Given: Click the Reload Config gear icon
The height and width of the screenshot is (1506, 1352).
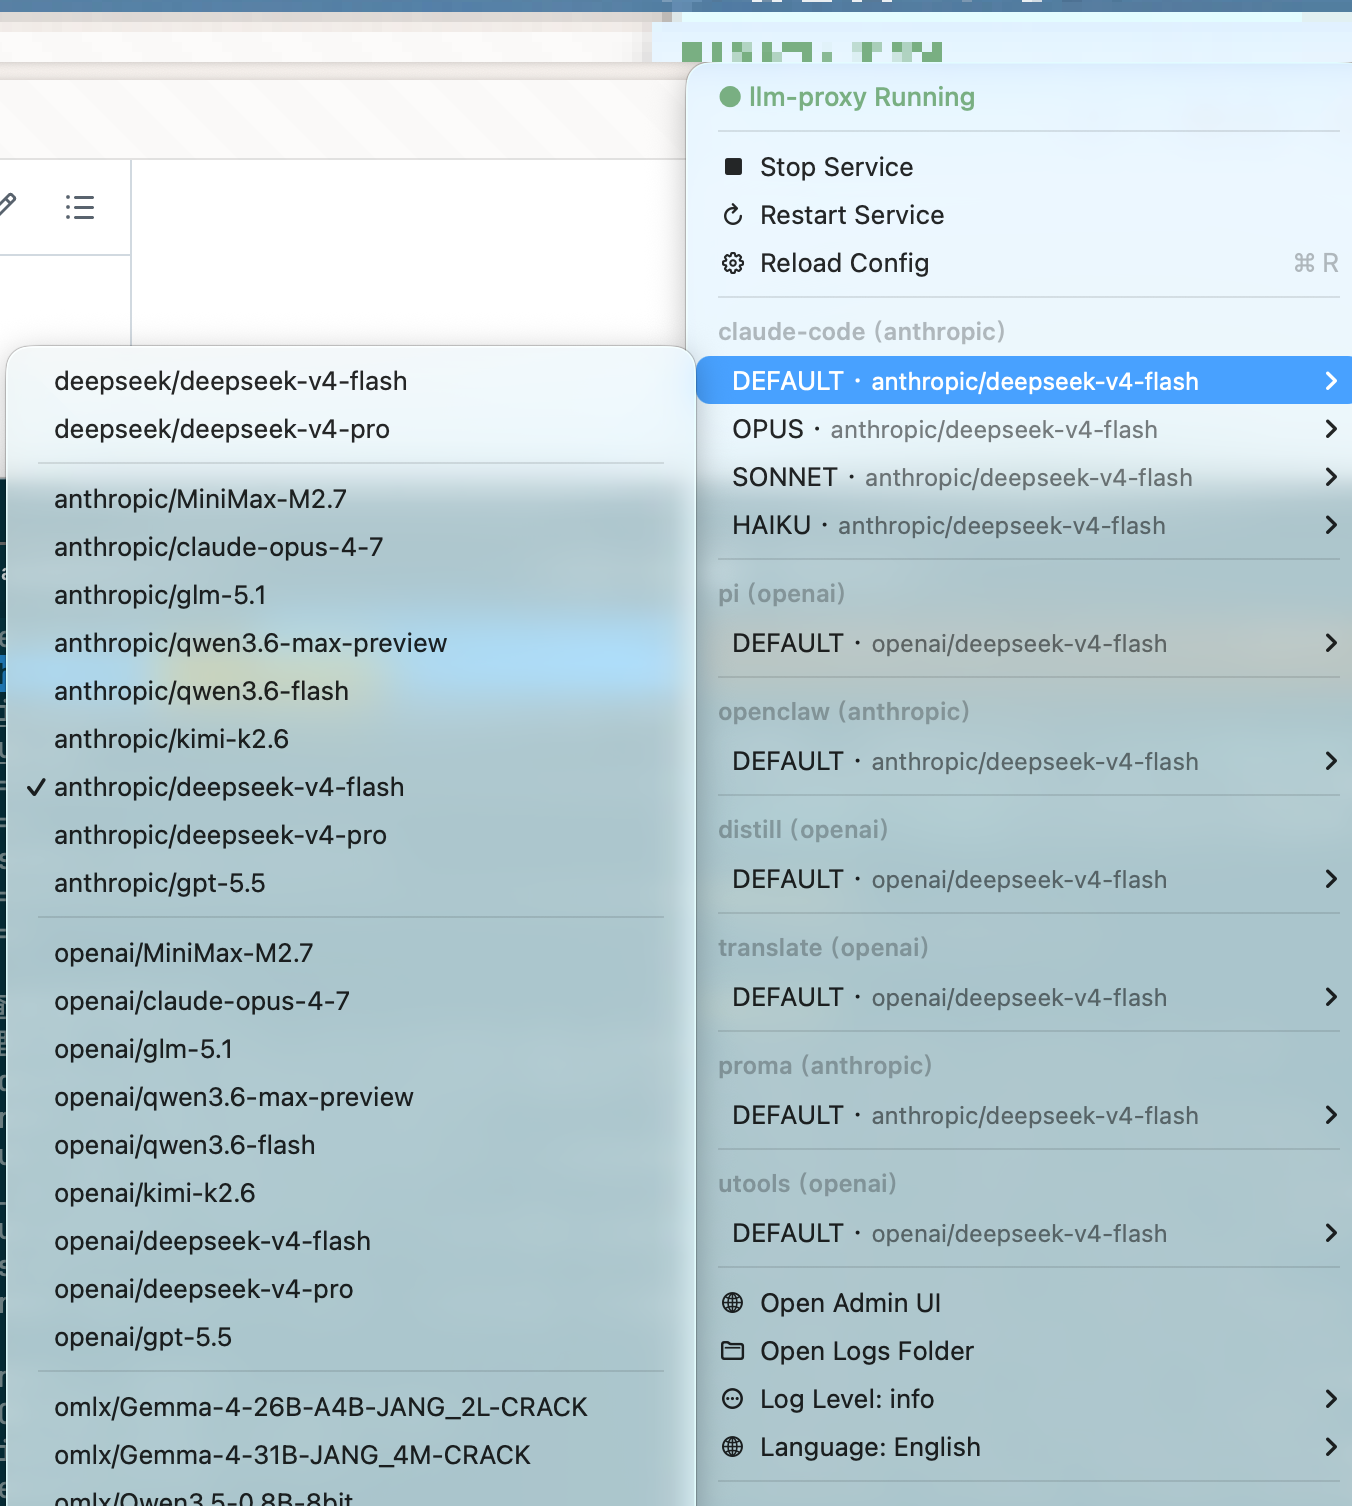Looking at the screenshot, I should tap(733, 263).
